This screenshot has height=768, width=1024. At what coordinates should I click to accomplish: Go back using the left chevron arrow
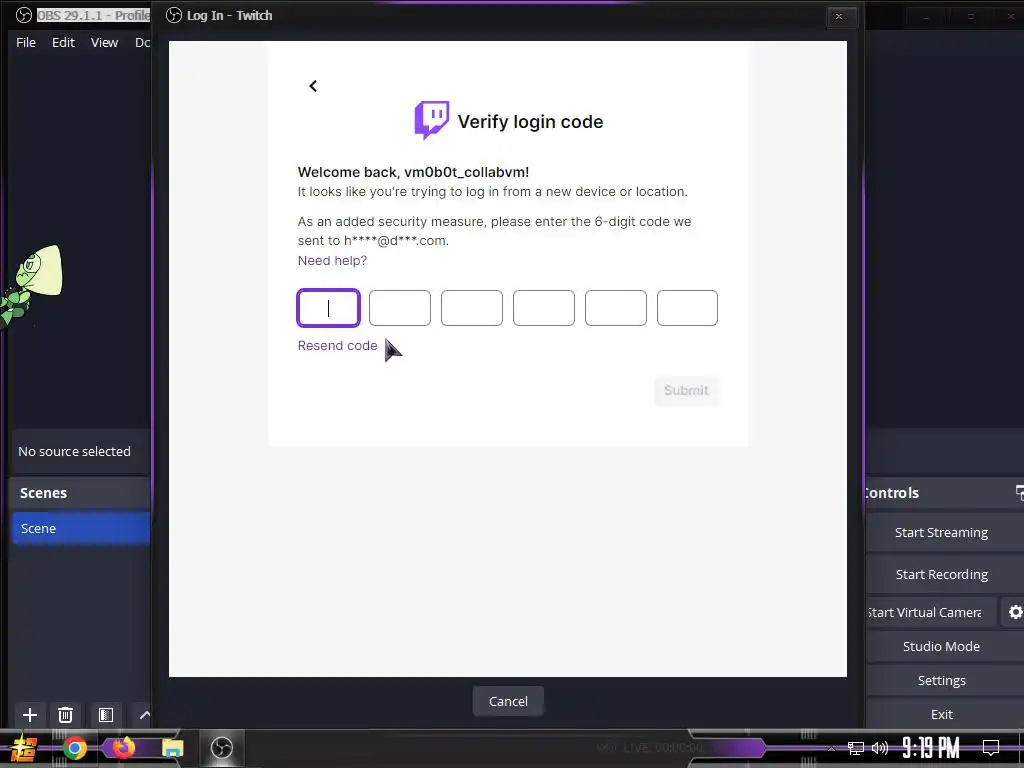point(313,86)
